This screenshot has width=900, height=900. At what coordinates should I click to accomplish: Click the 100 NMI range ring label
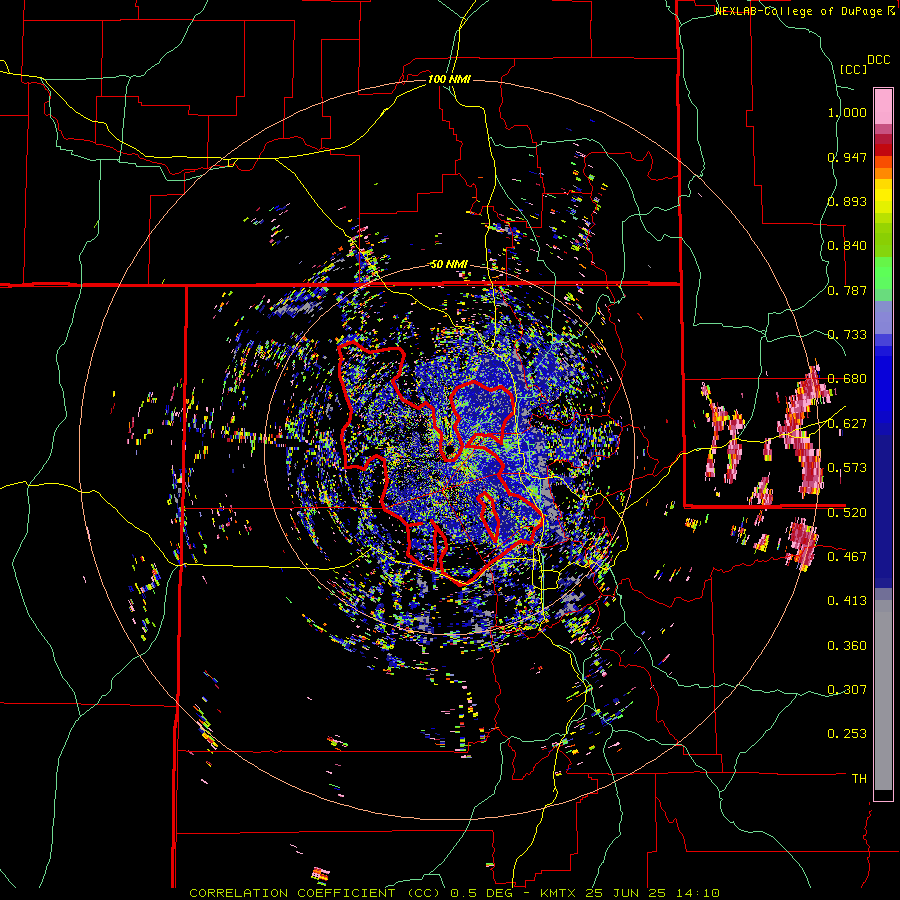pos(449,79)
